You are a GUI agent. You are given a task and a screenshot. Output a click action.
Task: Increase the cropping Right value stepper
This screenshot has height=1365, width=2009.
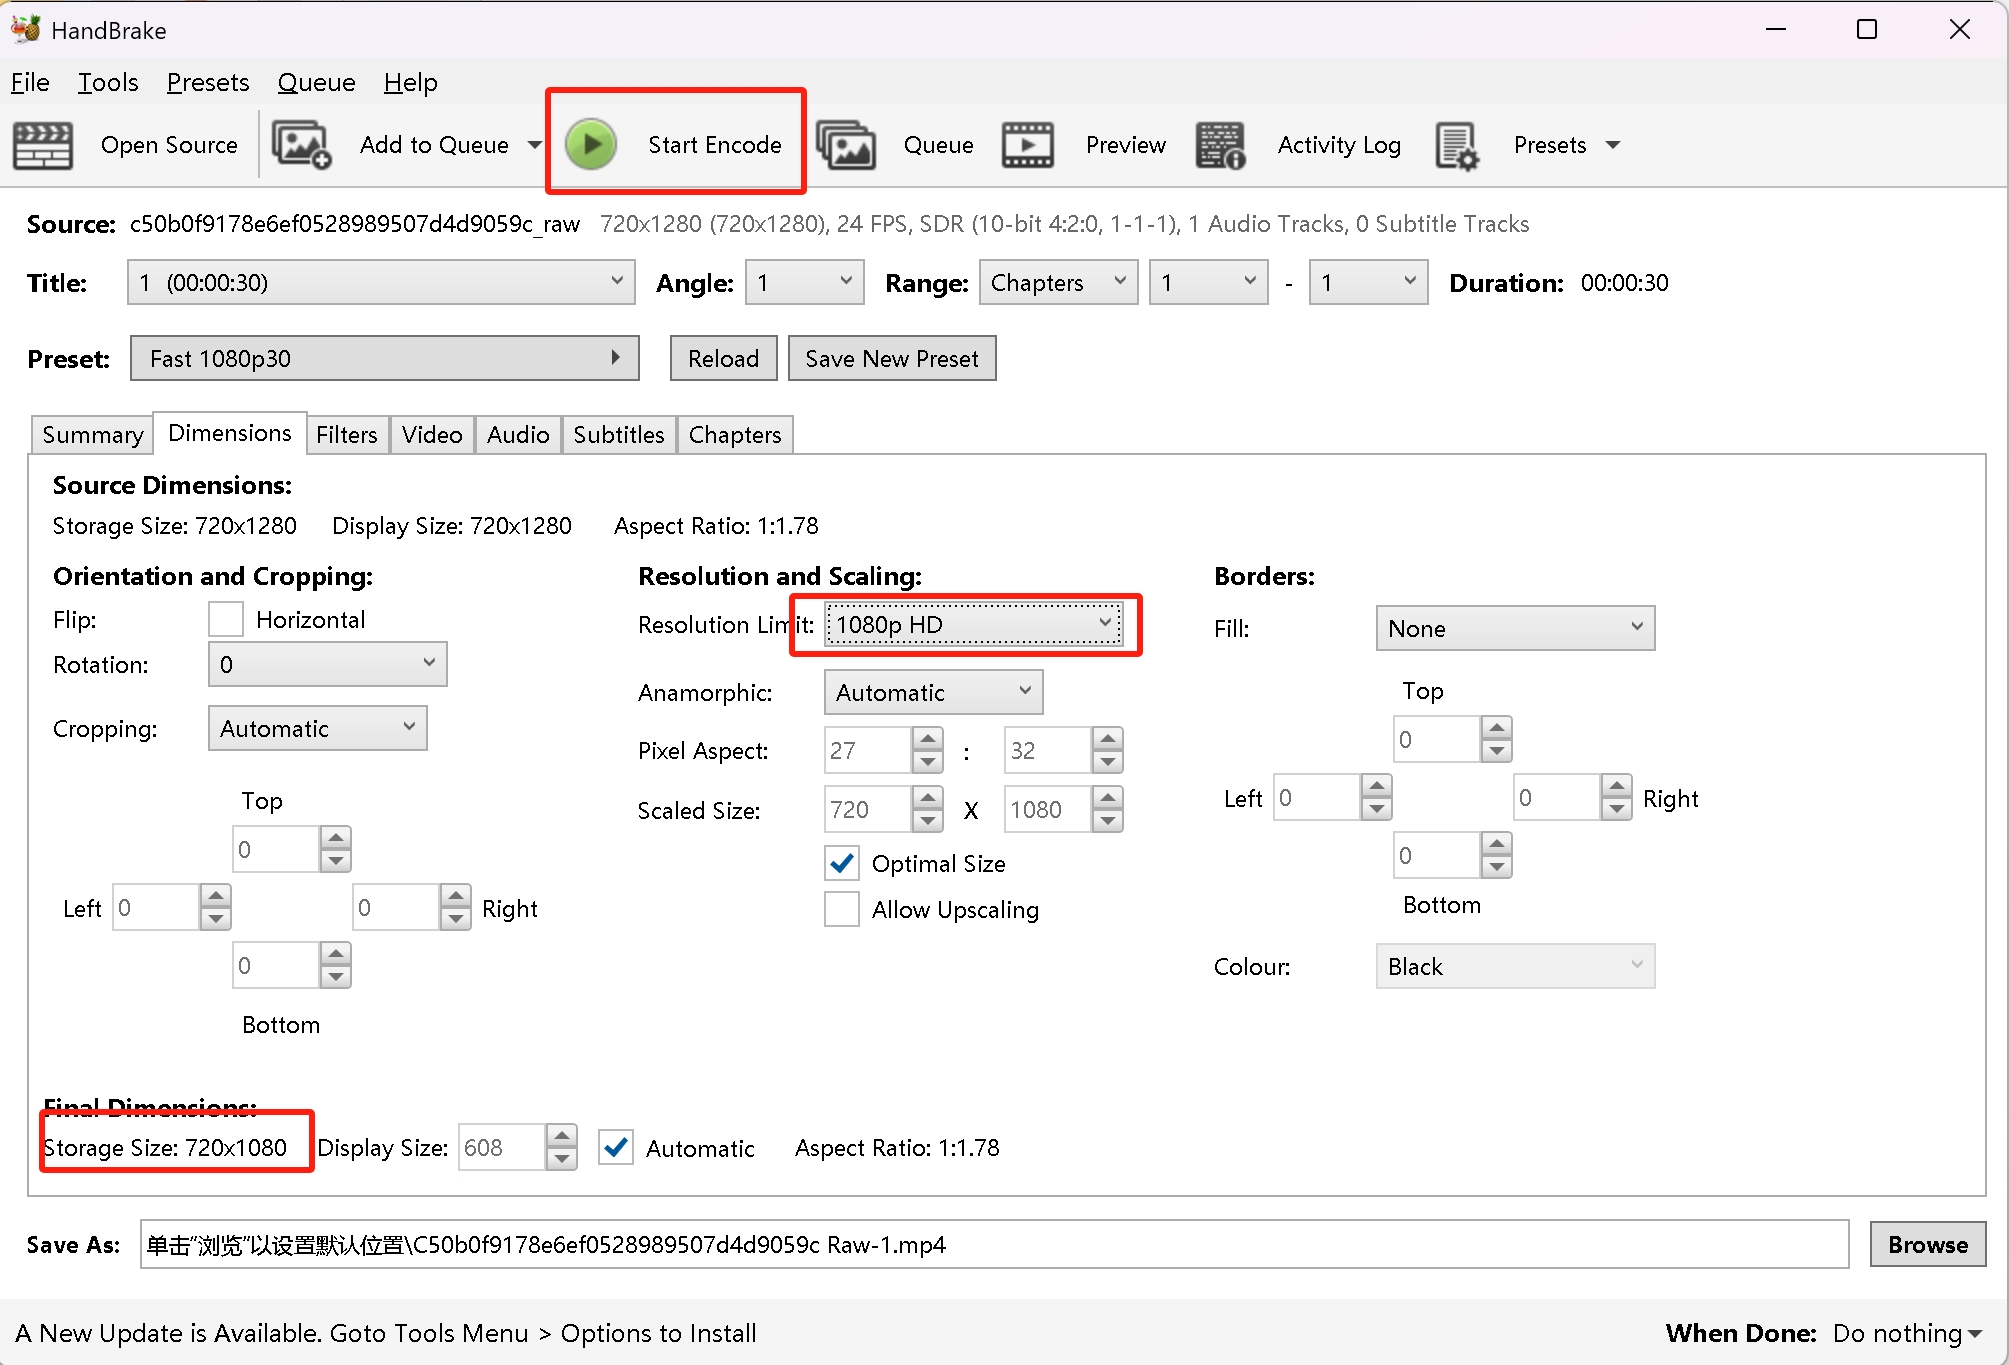click(x=456, y=896)
